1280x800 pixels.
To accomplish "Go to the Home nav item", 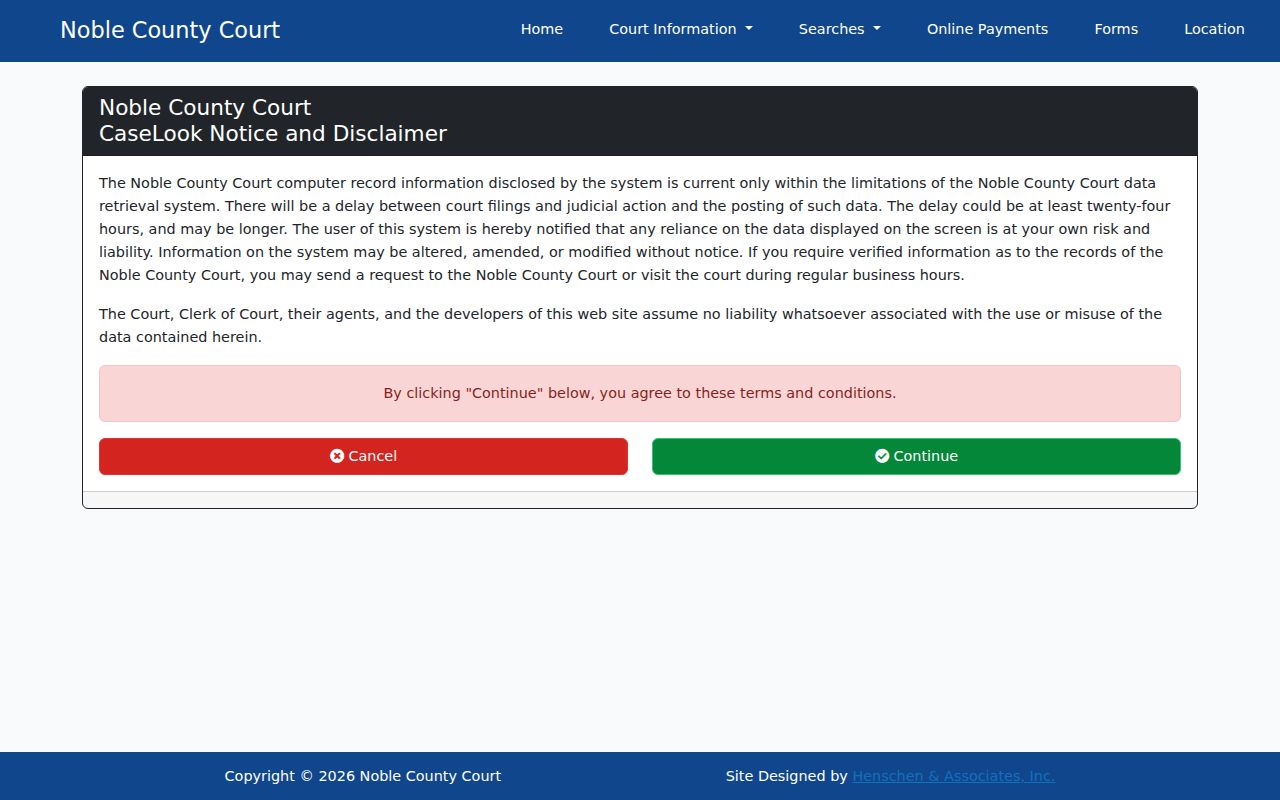I will point(541,29).
